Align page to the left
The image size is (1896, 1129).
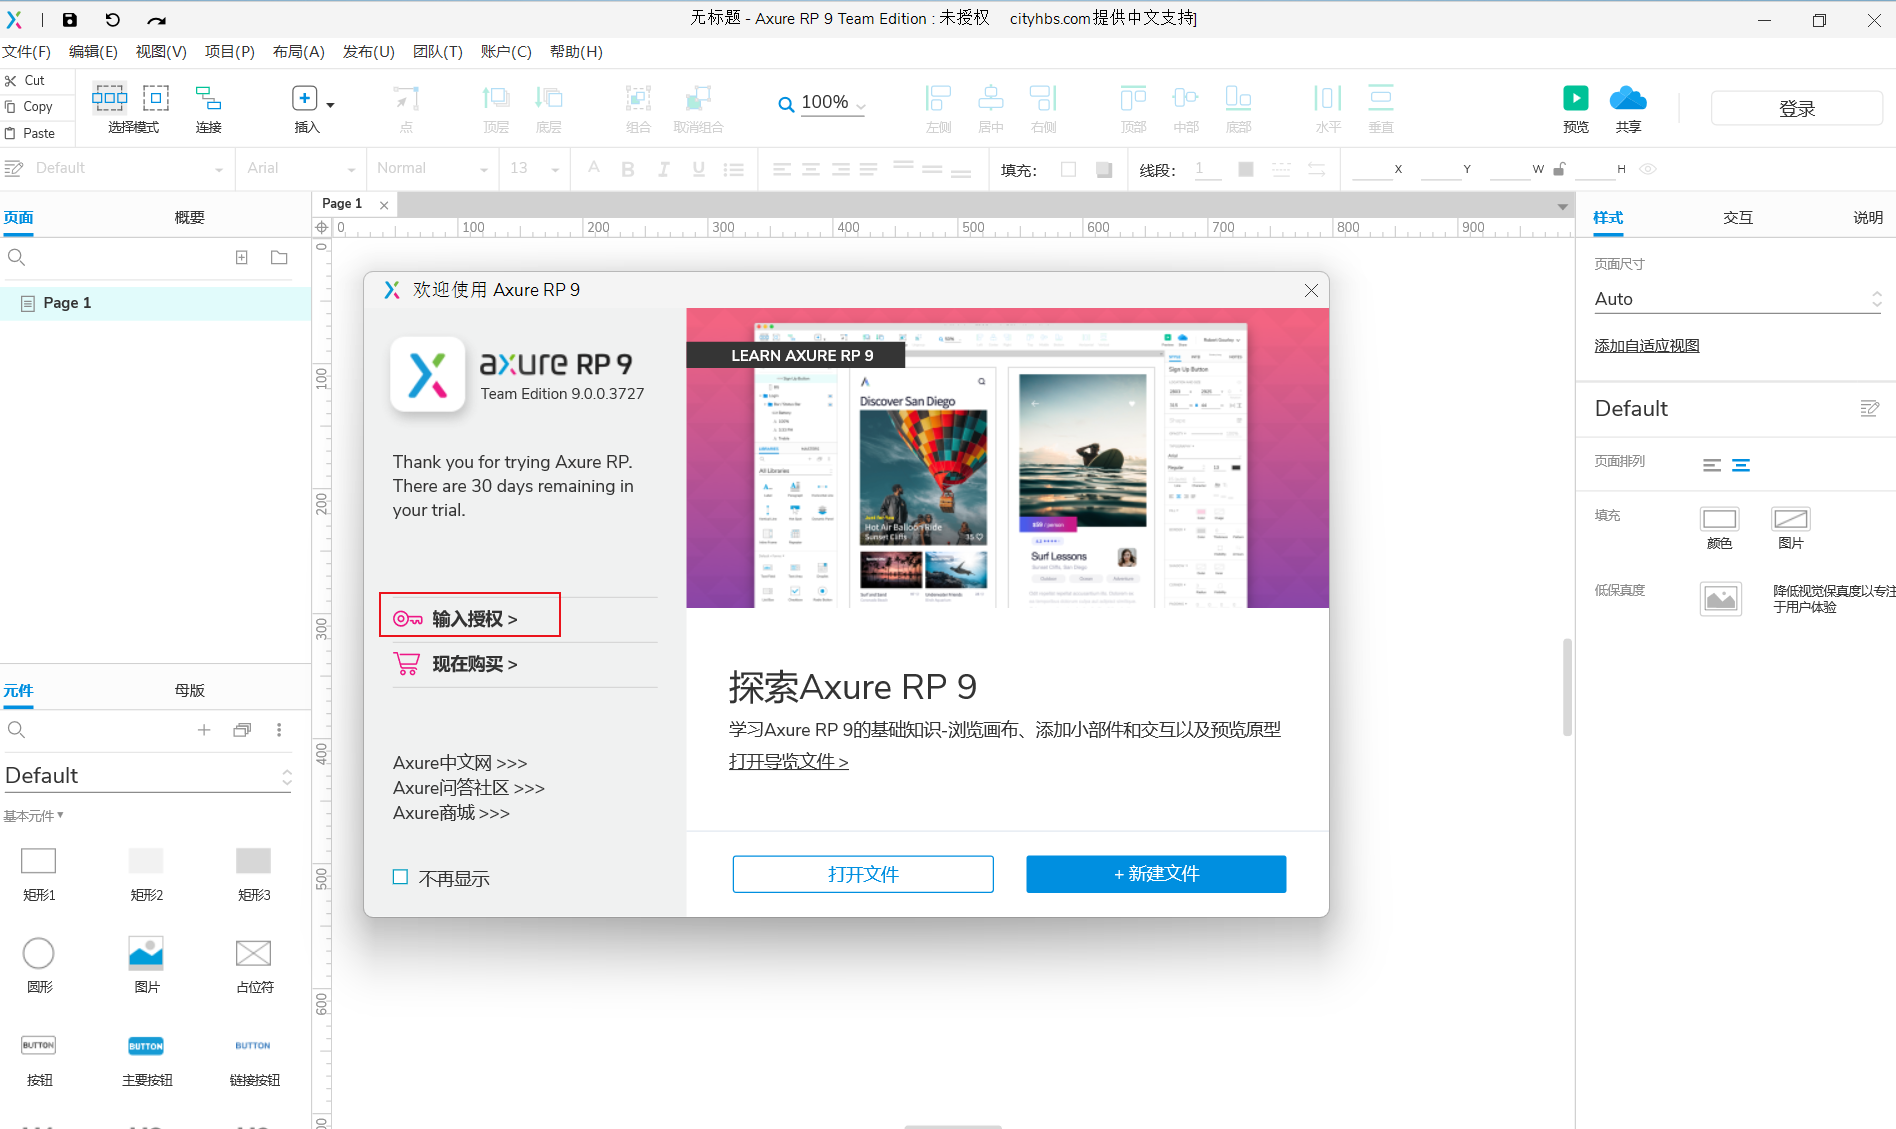click(x=1712, y=465)
